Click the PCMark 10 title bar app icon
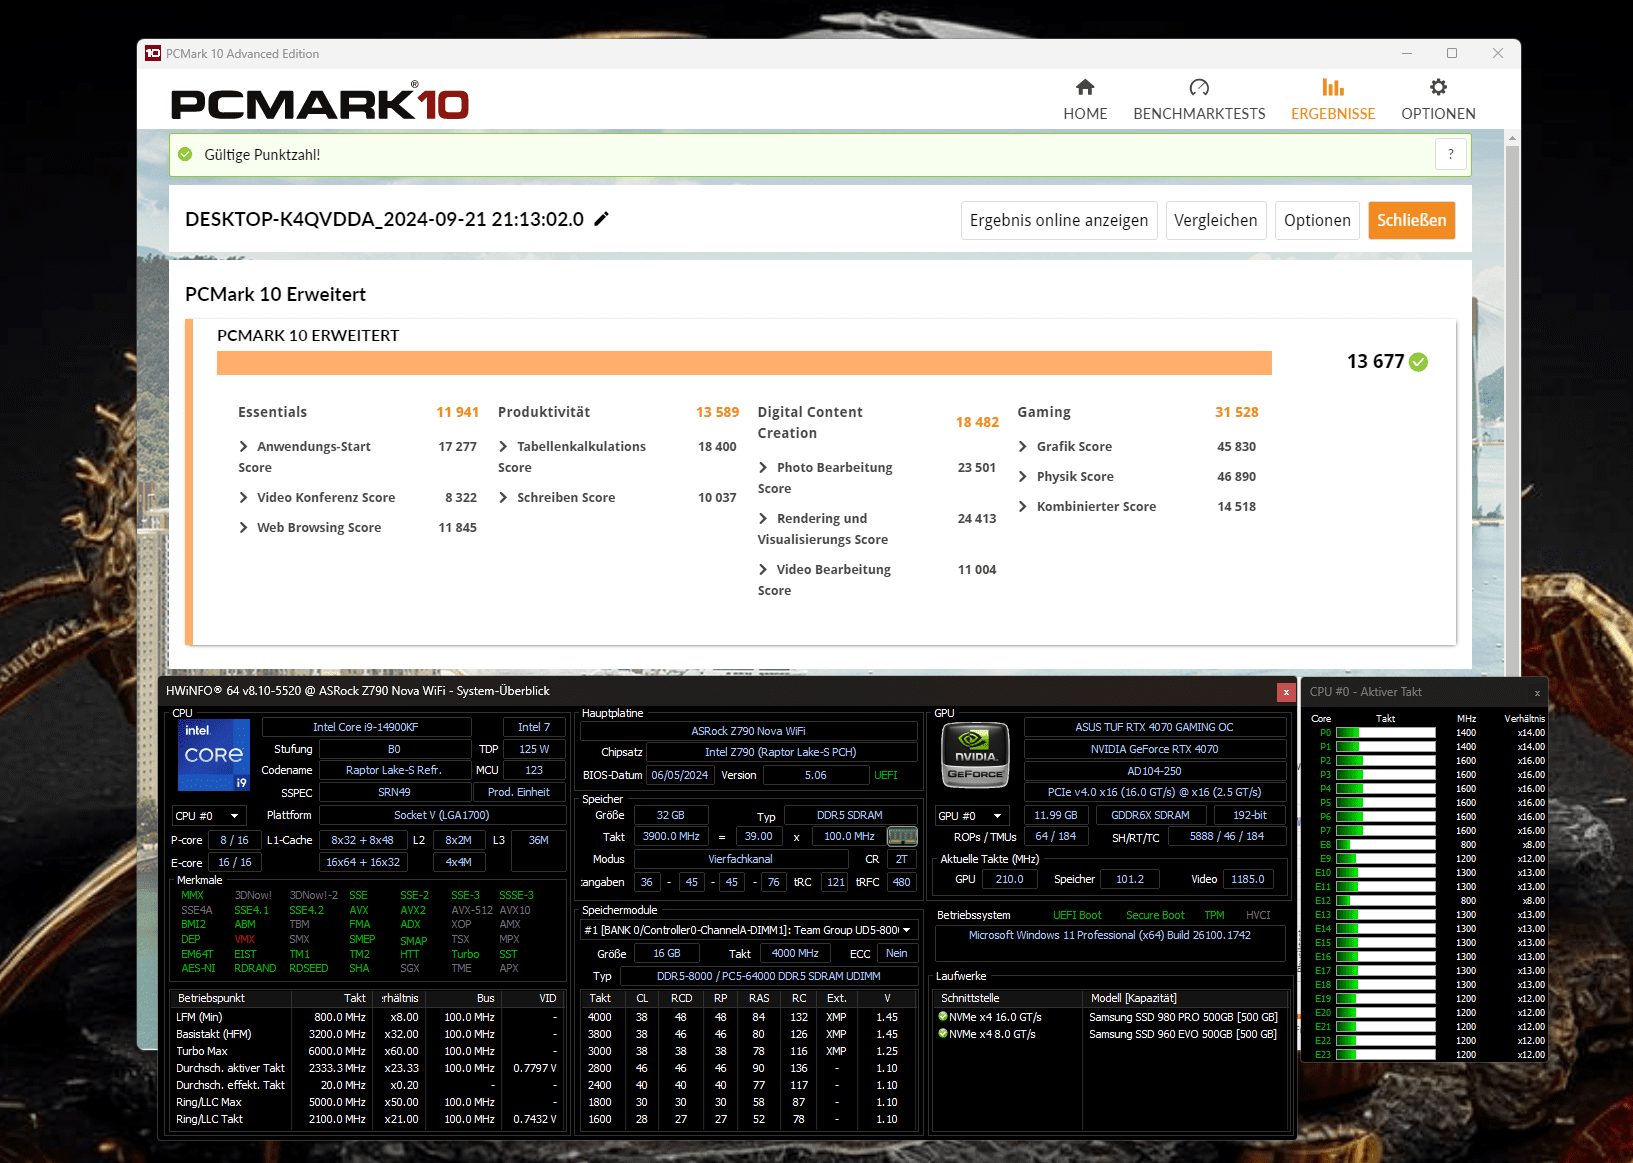 pos(153,54)
